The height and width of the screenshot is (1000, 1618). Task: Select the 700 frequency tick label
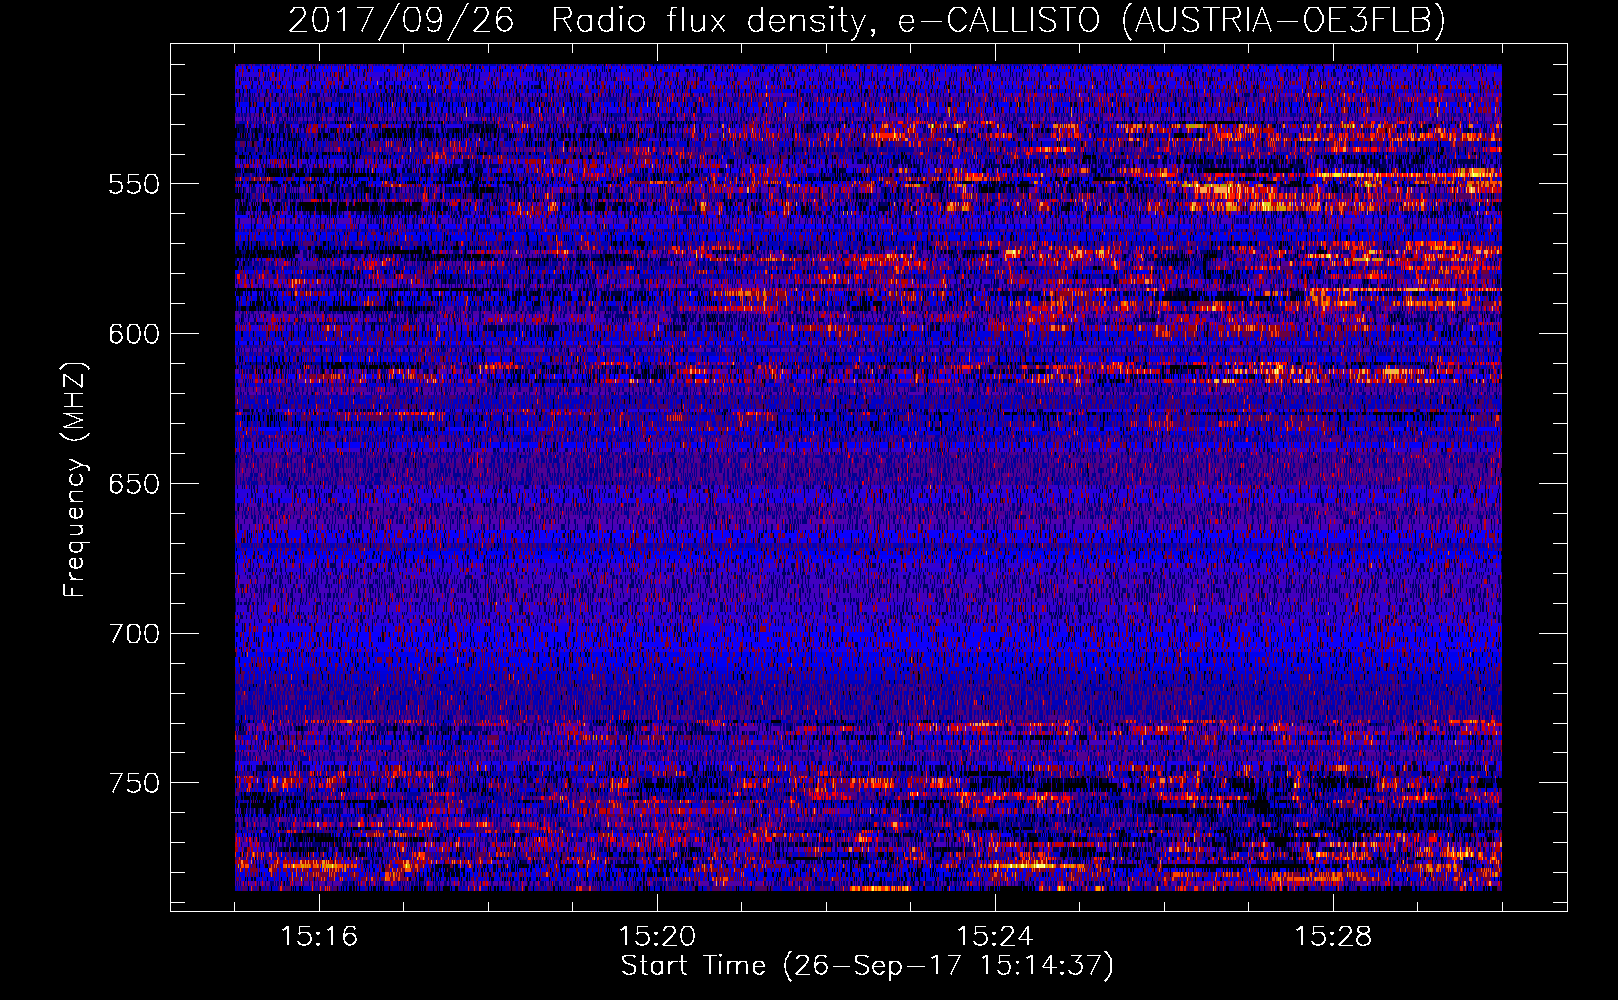pyautogui.click(x=135, y=634)
